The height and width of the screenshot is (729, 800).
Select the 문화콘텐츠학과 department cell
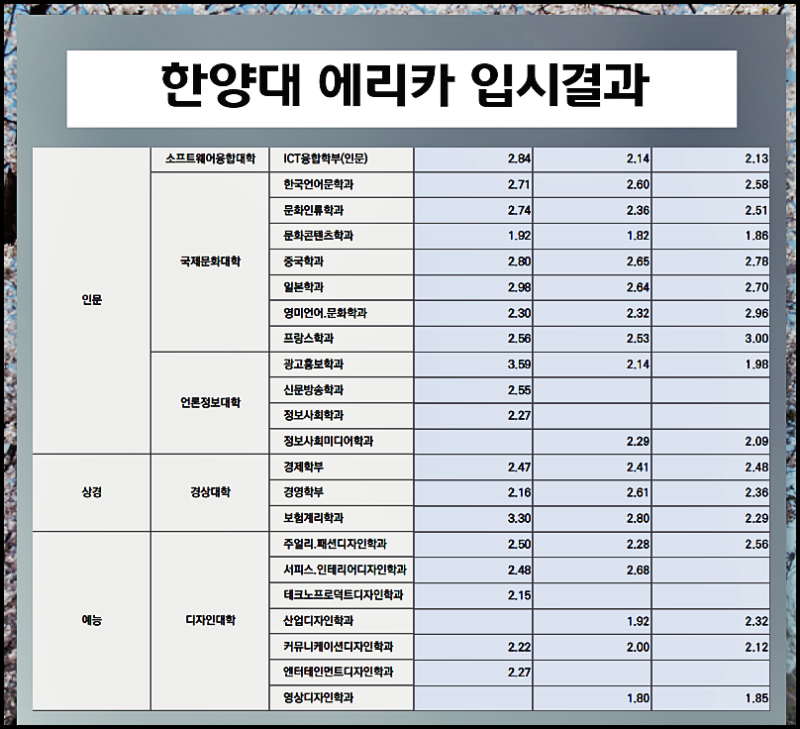tap(341, 236)
